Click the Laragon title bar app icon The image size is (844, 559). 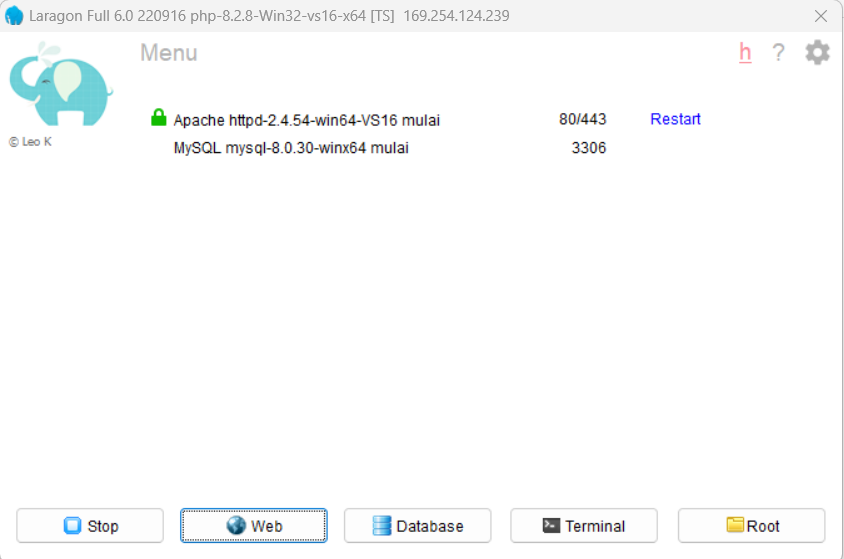coord(14,16)
